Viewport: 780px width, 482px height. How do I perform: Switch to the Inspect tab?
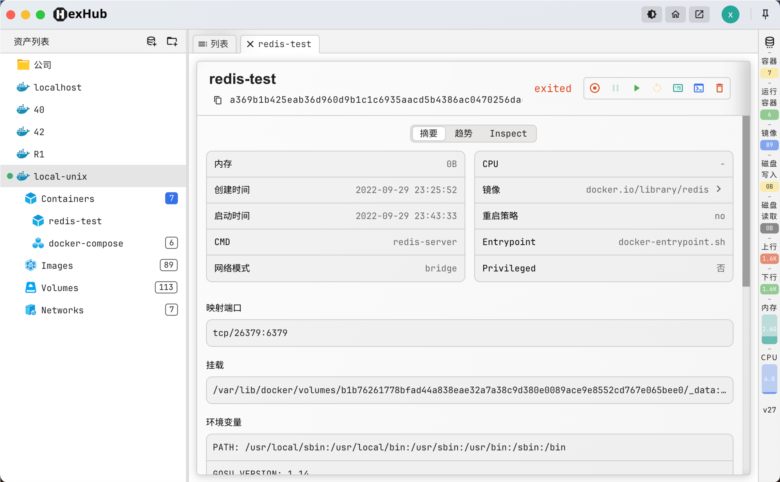coord(508,133)
